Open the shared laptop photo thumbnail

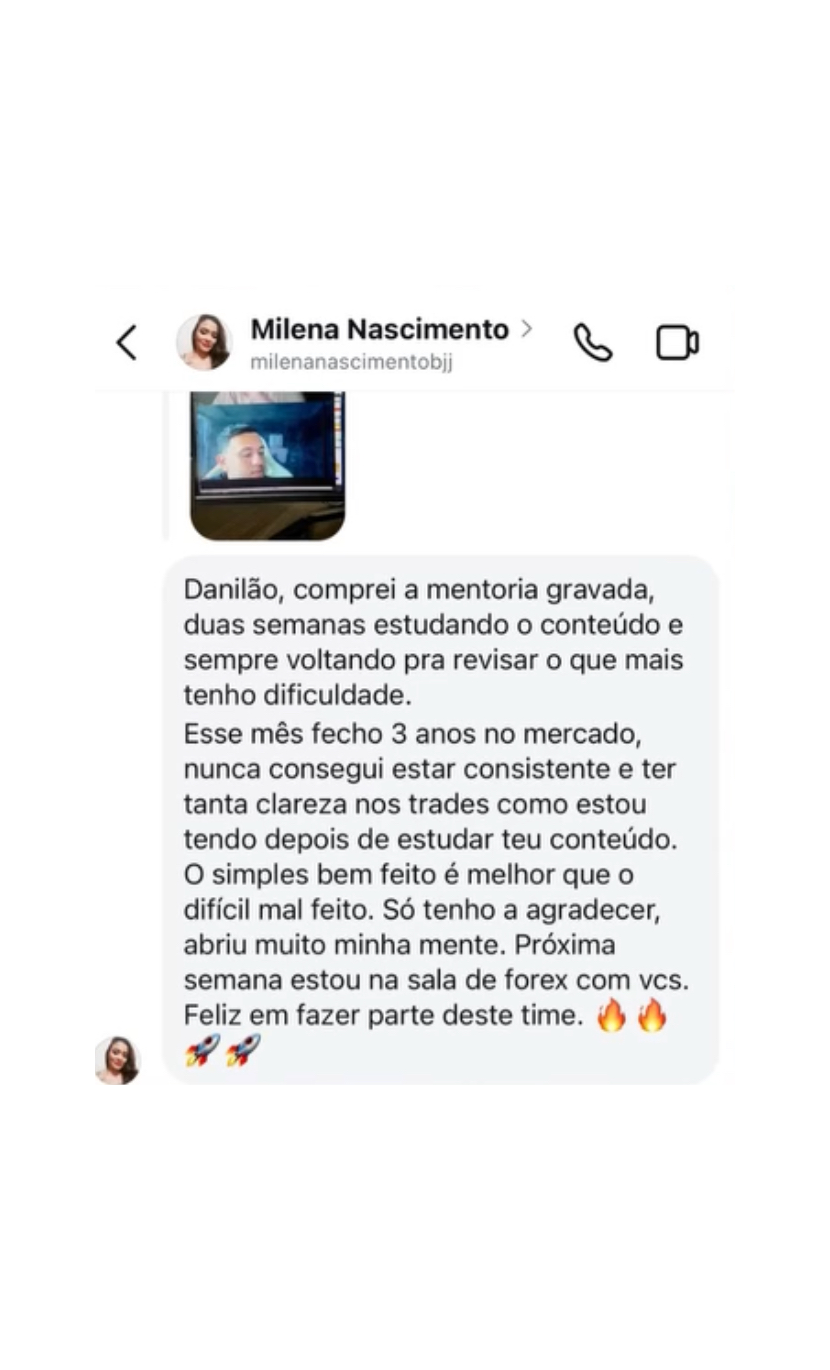click(267, 466)
